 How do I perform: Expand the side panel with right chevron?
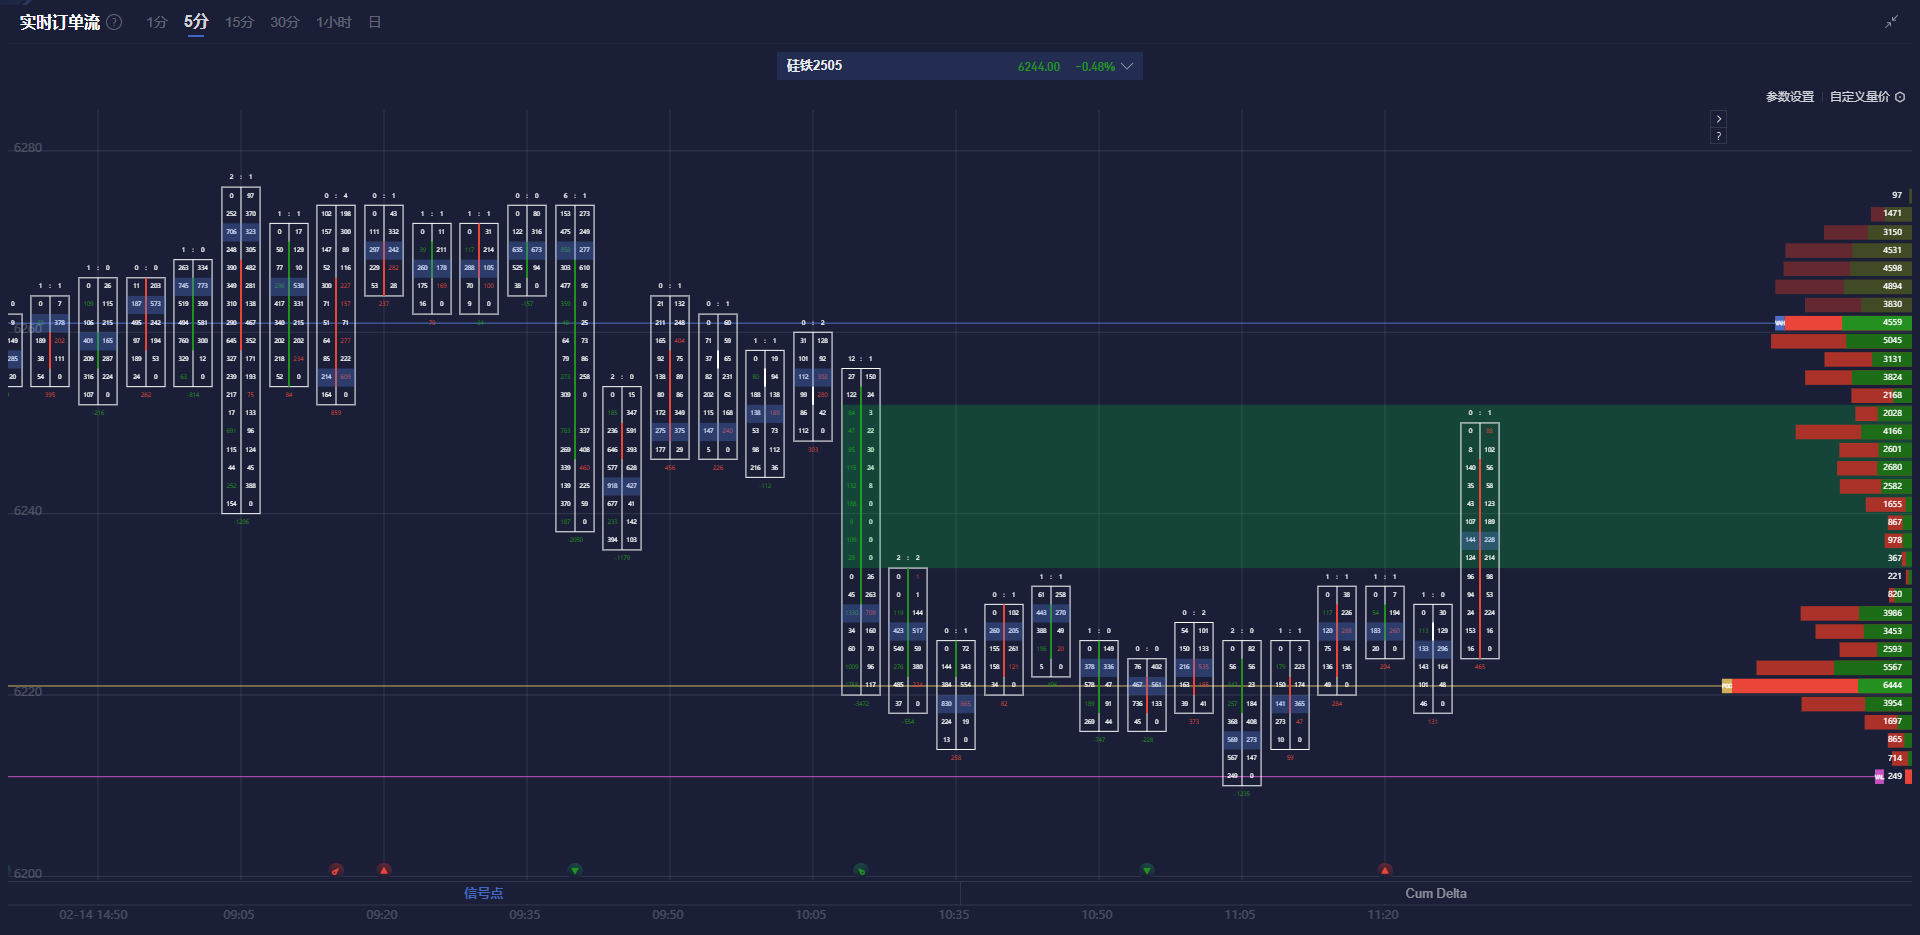[1718, 119]
